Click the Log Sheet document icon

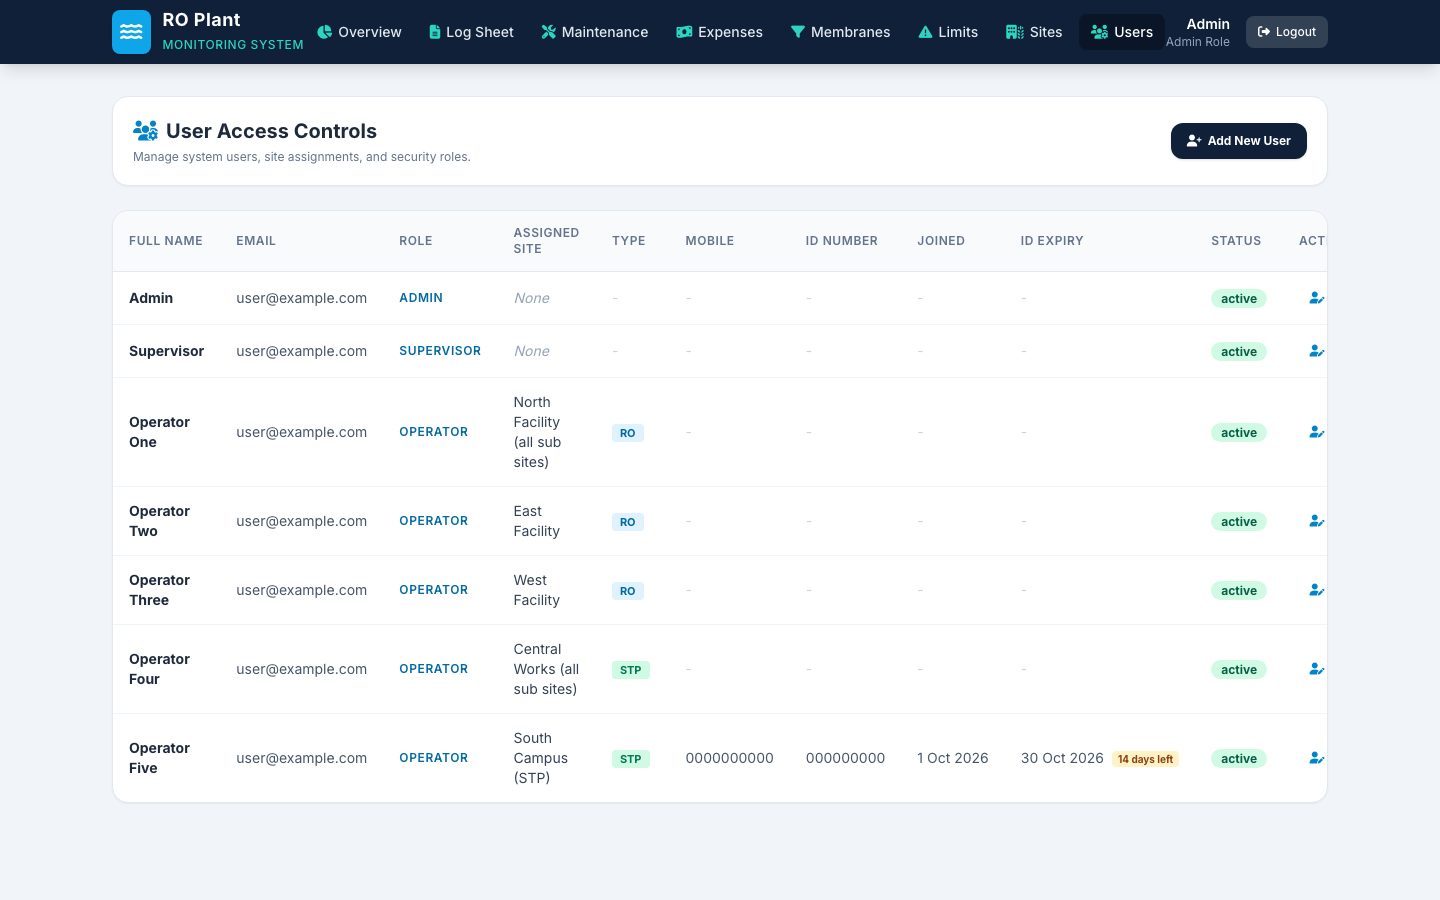(x=435, y=32)
